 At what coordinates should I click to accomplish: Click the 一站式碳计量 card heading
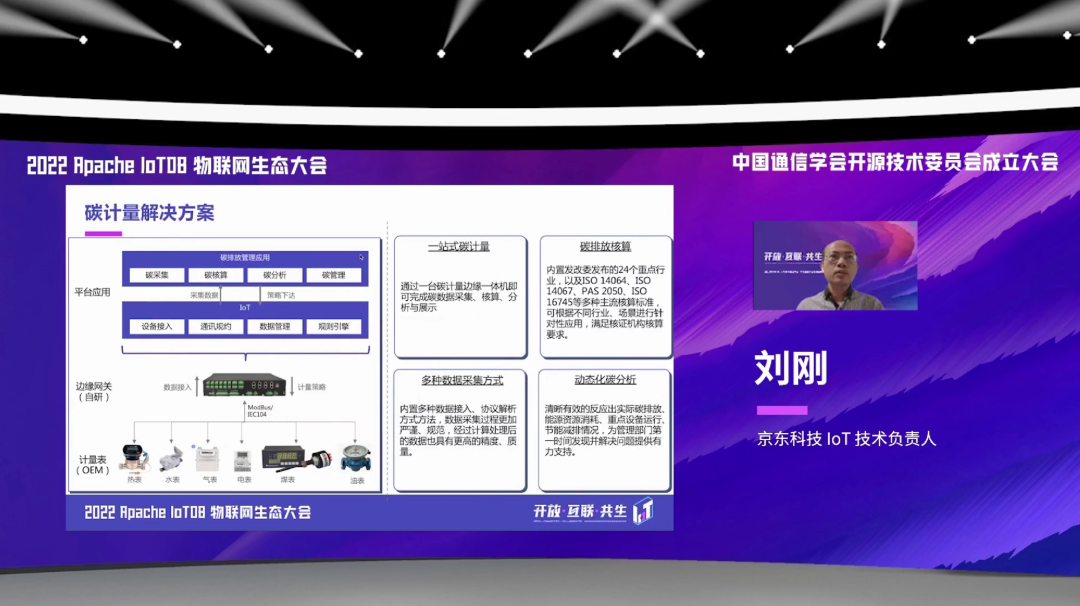coord(459,247)
